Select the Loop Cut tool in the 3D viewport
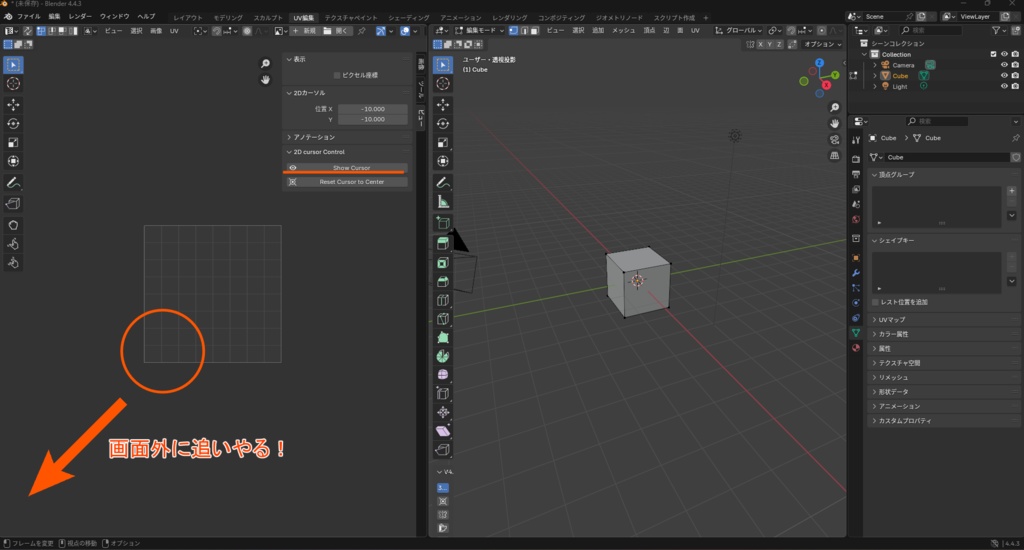Viewport: 1024px width, 550px height. tap(443, 300)
